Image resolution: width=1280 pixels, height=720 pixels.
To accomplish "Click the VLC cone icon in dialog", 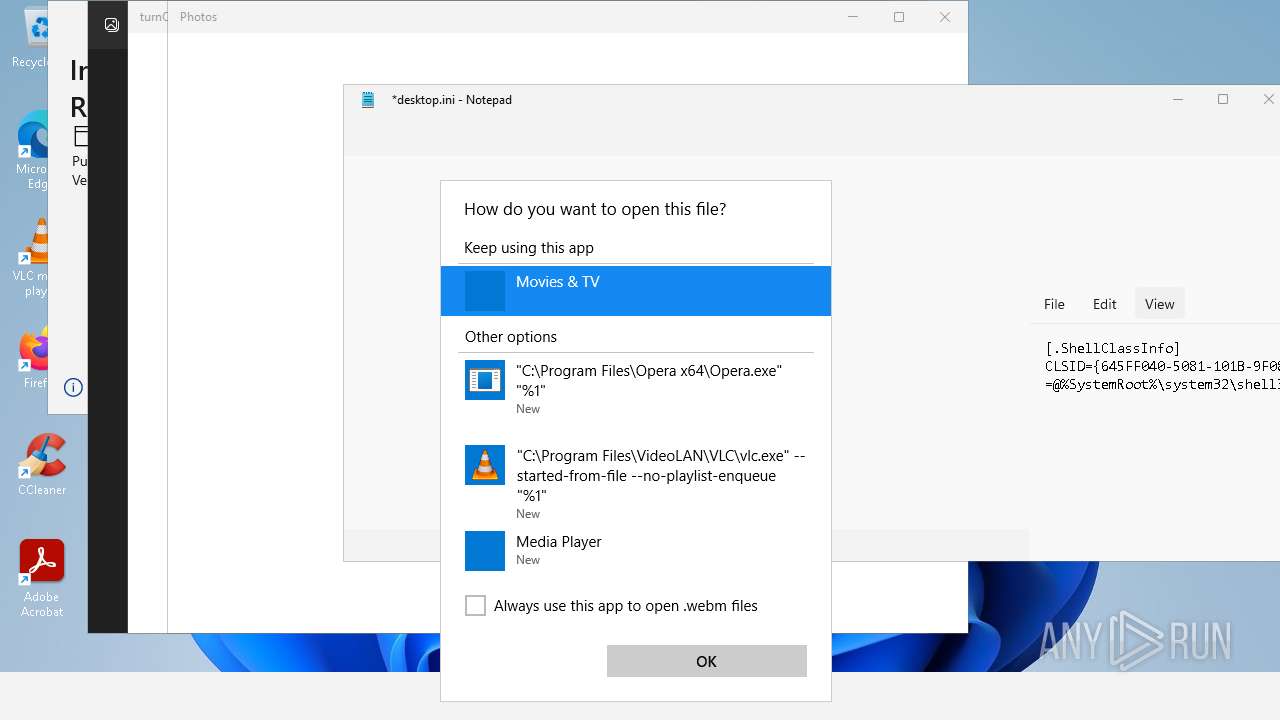I will click(485, 465).
